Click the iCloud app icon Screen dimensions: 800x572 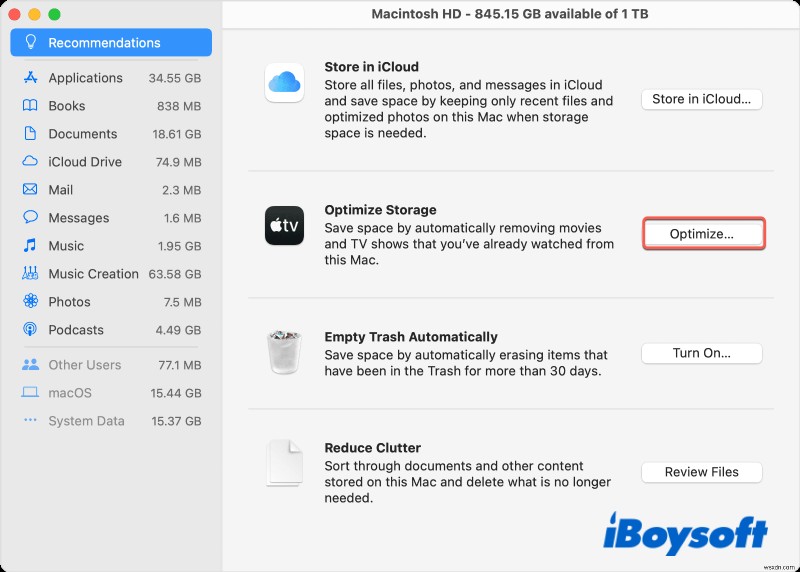click(284, 83)
